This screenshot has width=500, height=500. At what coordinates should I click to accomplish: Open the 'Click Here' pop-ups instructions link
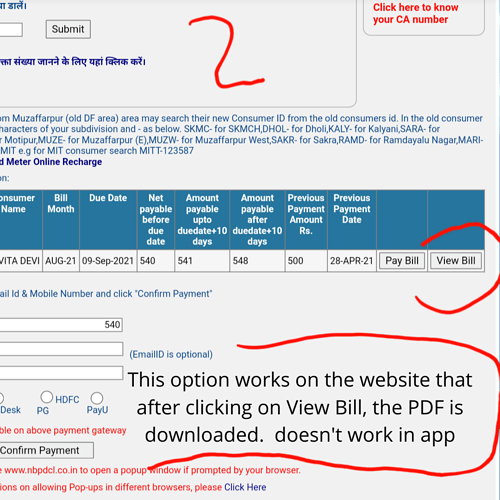coord(245,487)
